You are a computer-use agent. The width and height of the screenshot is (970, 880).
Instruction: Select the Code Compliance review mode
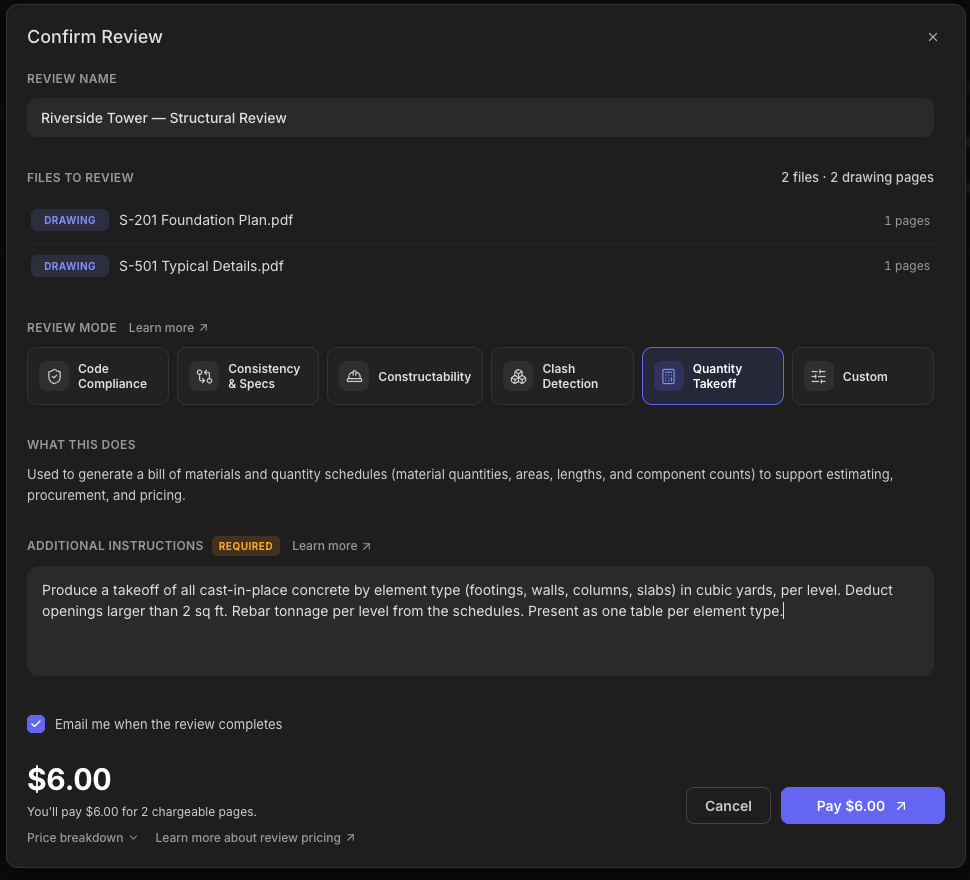(x=98, y=376)
